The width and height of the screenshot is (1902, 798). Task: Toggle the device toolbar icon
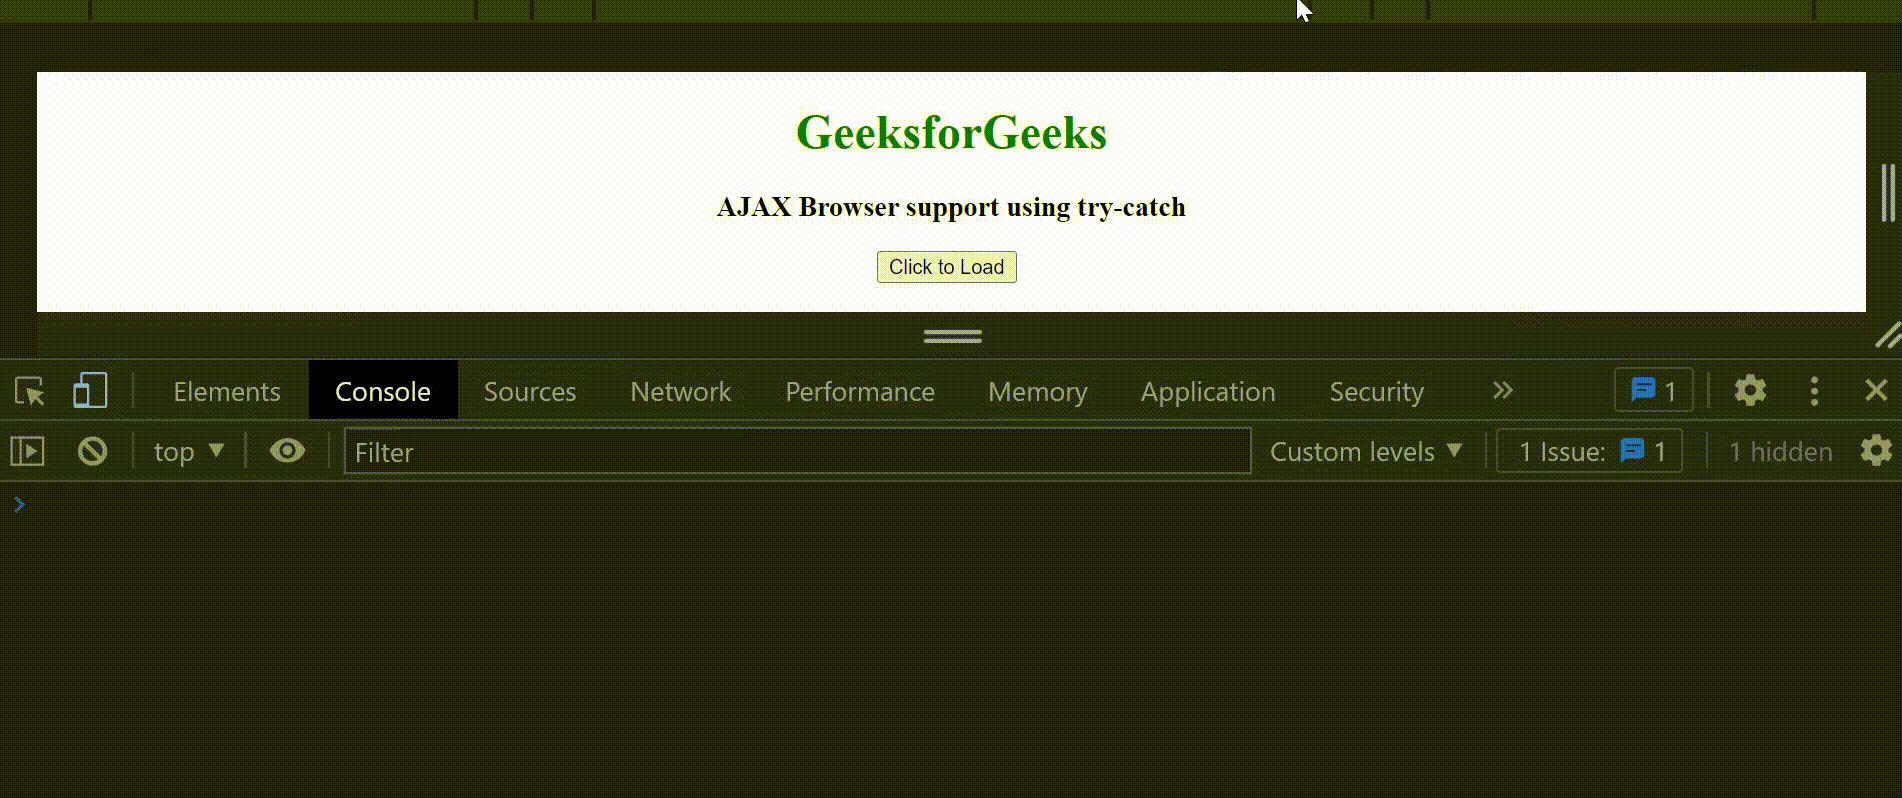(90, 391)
